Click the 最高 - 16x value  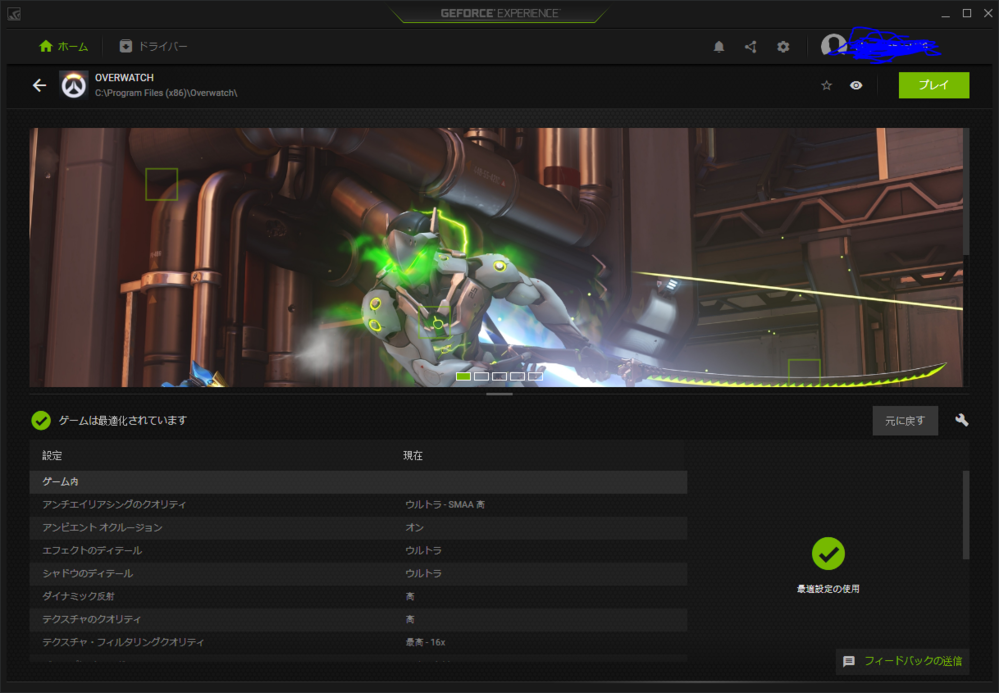[426, 642]
